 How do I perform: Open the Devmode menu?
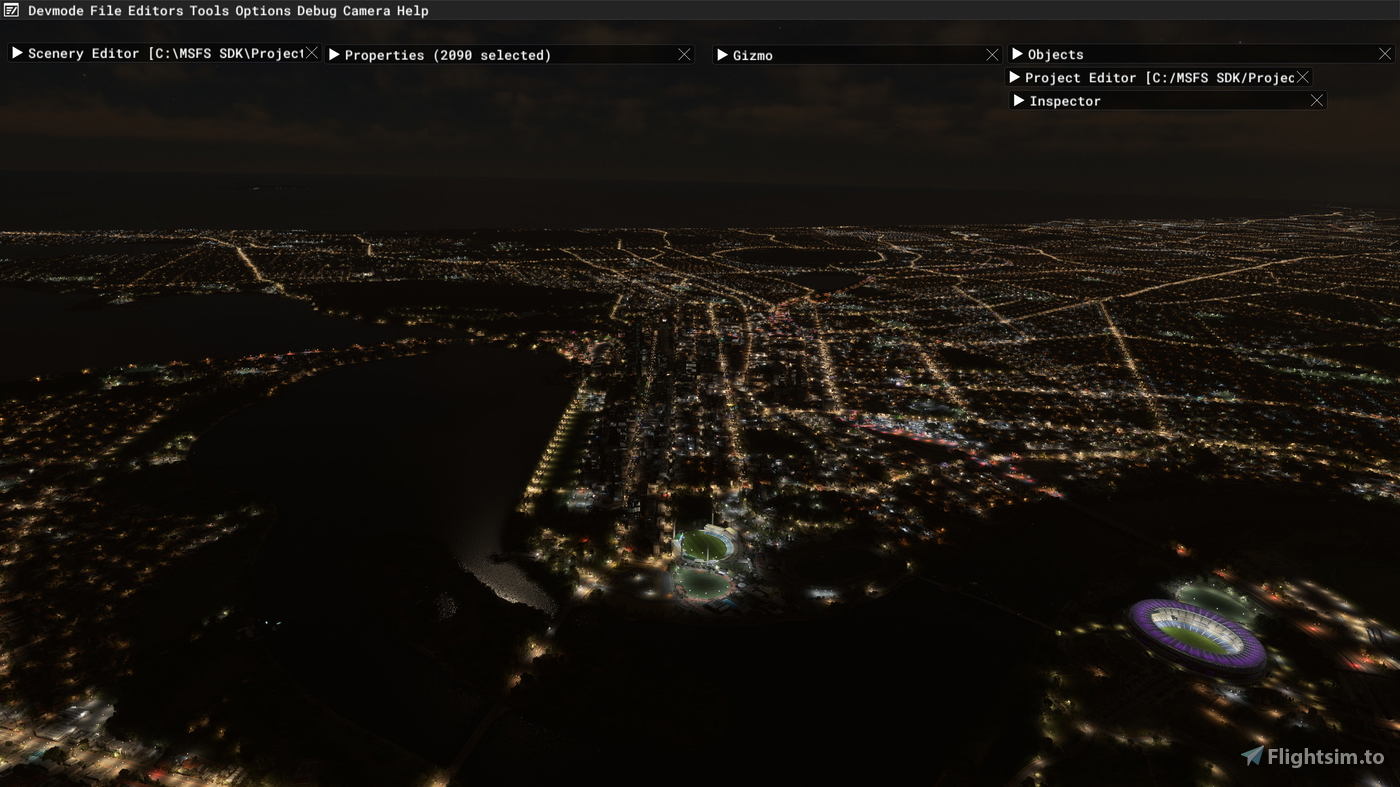(57, 10)
